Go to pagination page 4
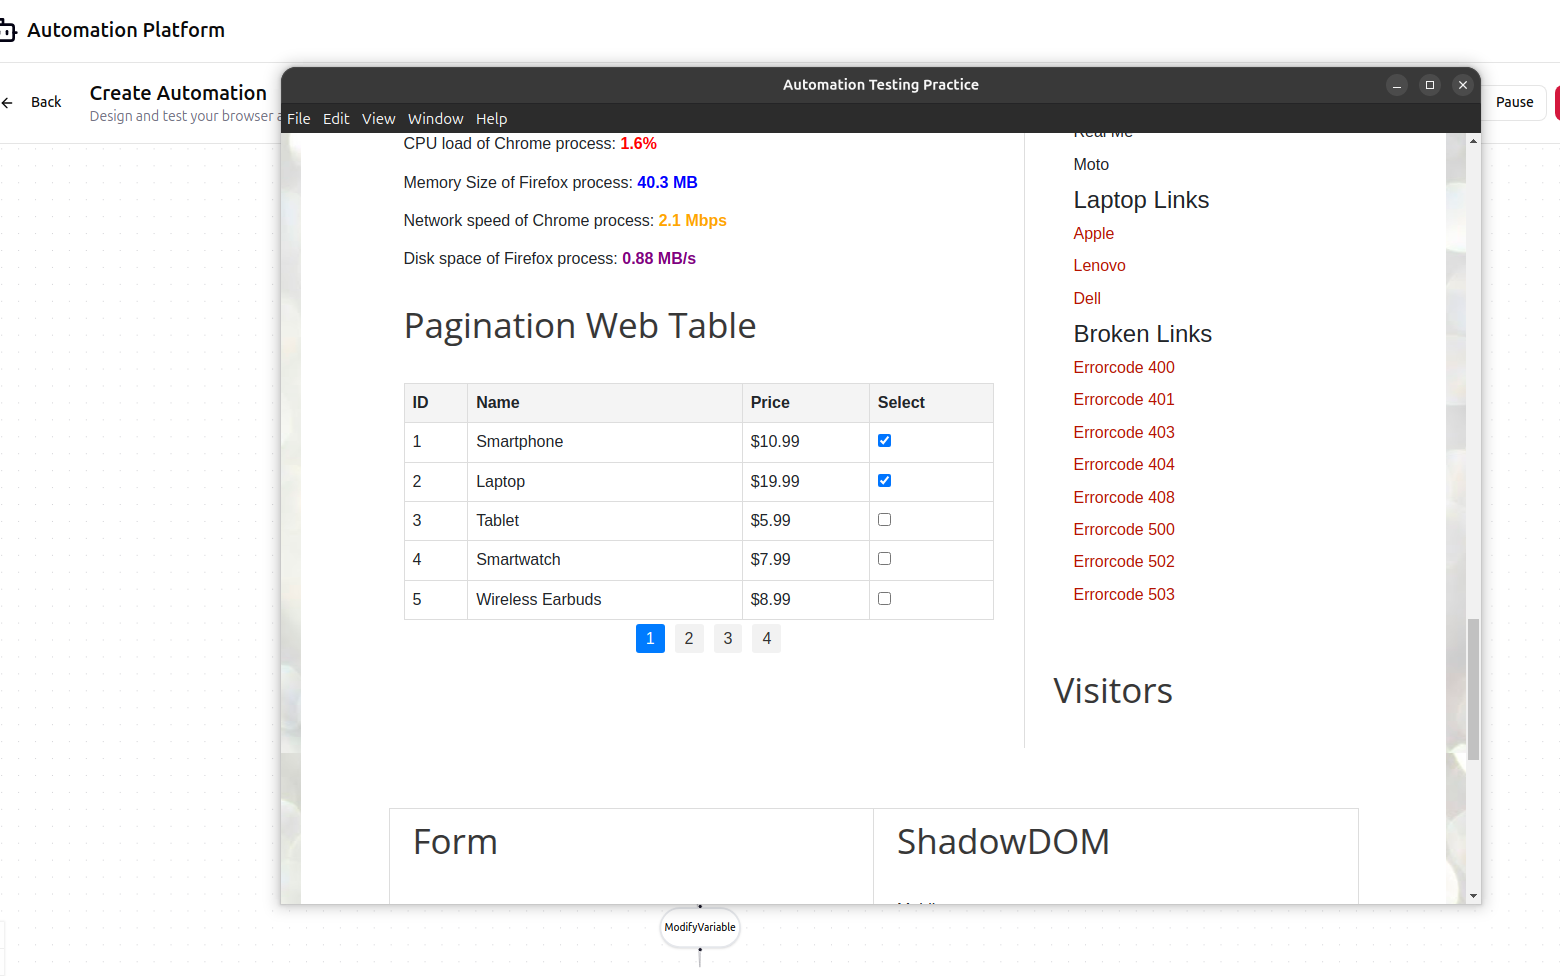This screenshot has height=976, width=1560. tap(766, 638)
